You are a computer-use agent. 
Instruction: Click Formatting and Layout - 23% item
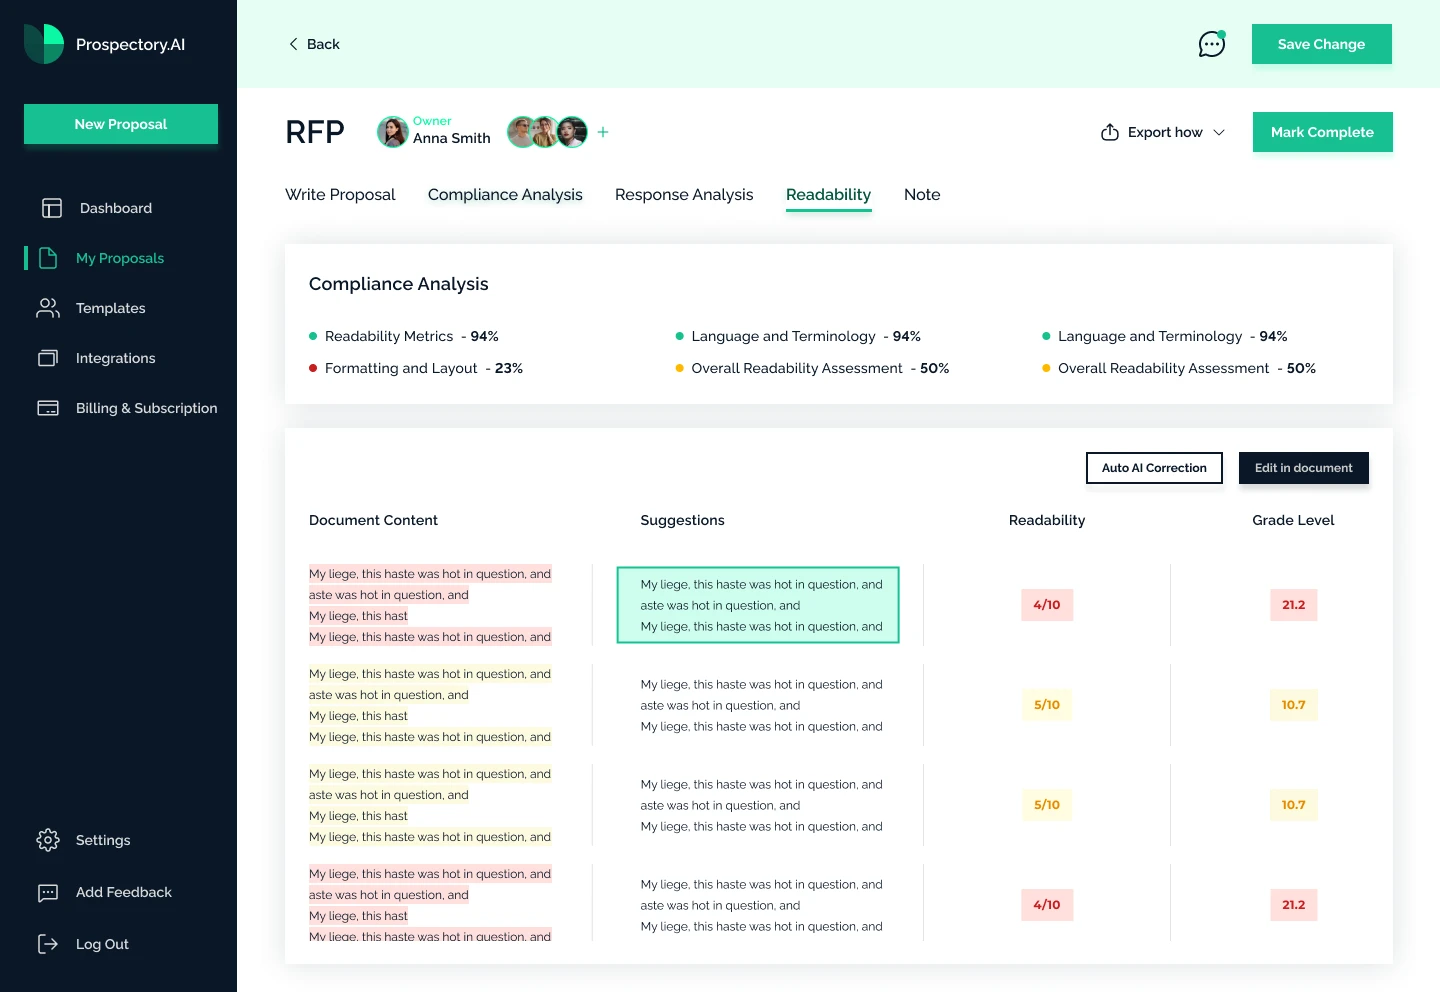pos(416,368)
